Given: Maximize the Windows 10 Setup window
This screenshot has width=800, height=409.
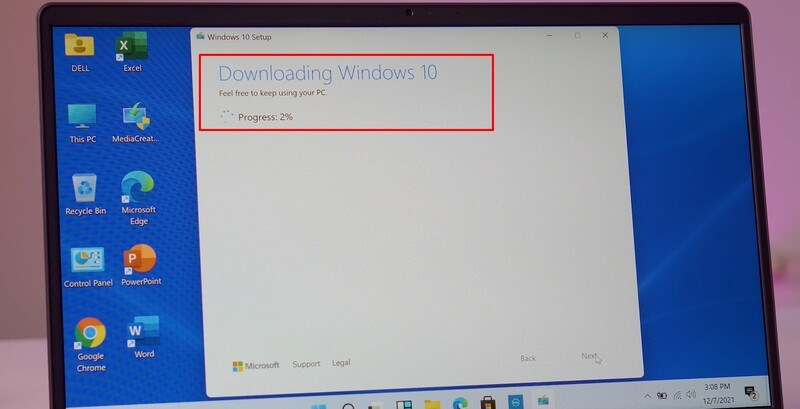Looking at the screenshot, I should coord(577,35).
